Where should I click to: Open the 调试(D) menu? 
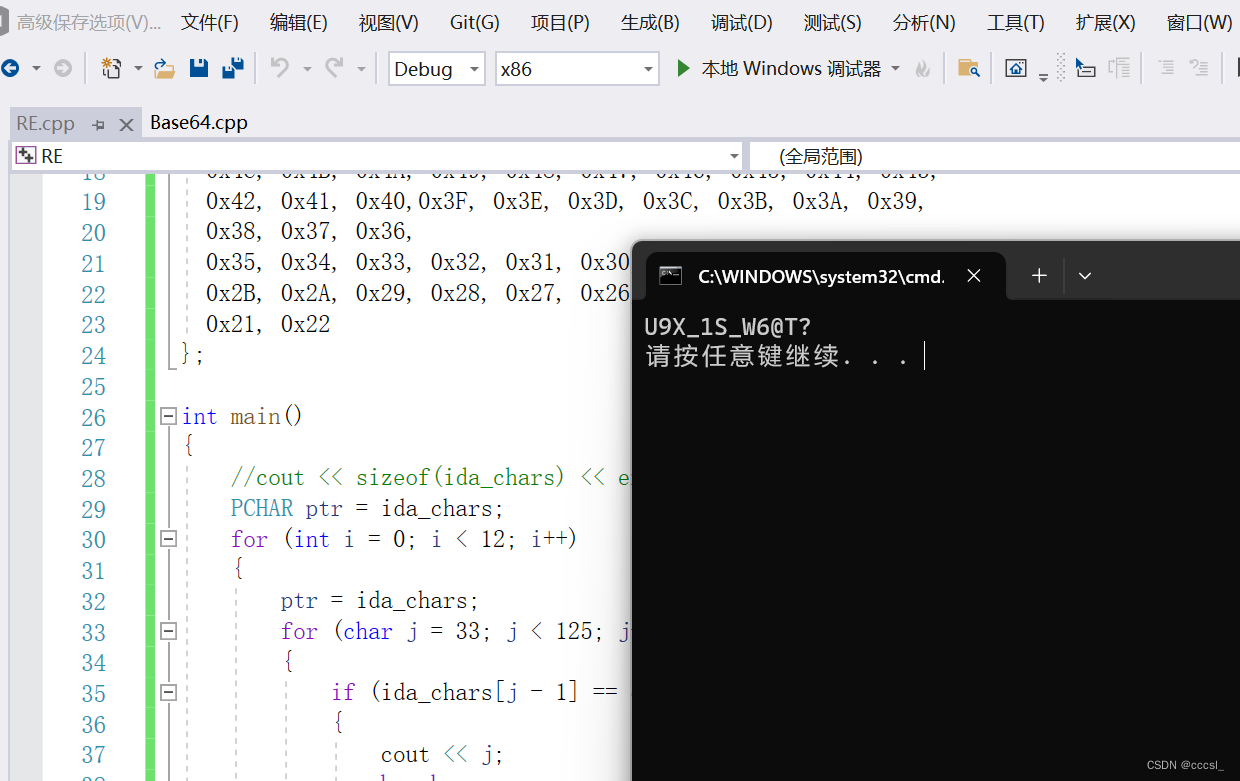pyautogui.click(x=741, y=22)
